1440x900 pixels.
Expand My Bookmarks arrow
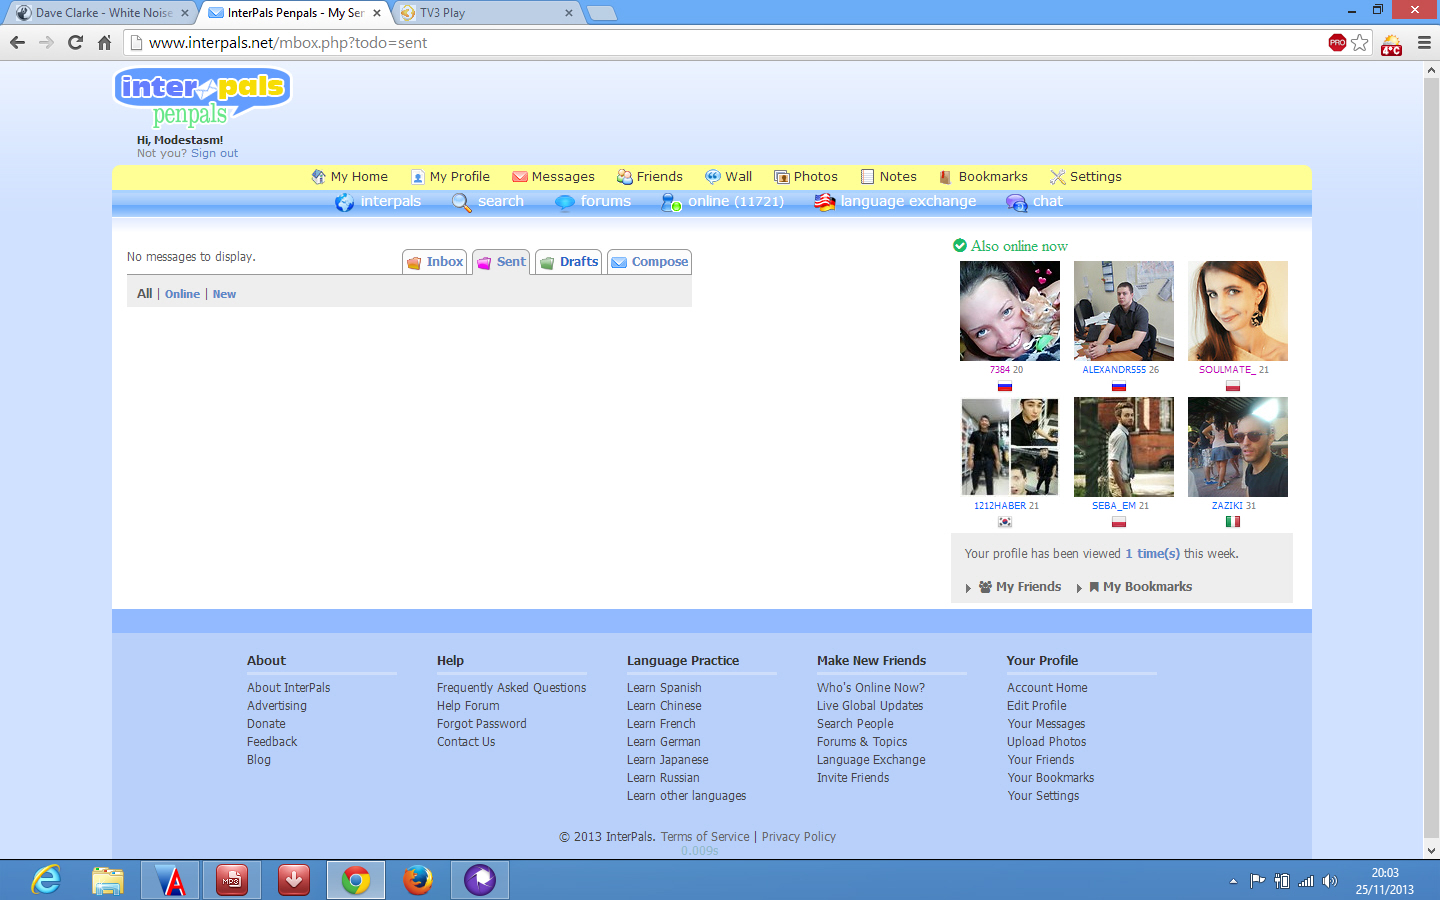pyautogui.click(x=1079, y=588)
